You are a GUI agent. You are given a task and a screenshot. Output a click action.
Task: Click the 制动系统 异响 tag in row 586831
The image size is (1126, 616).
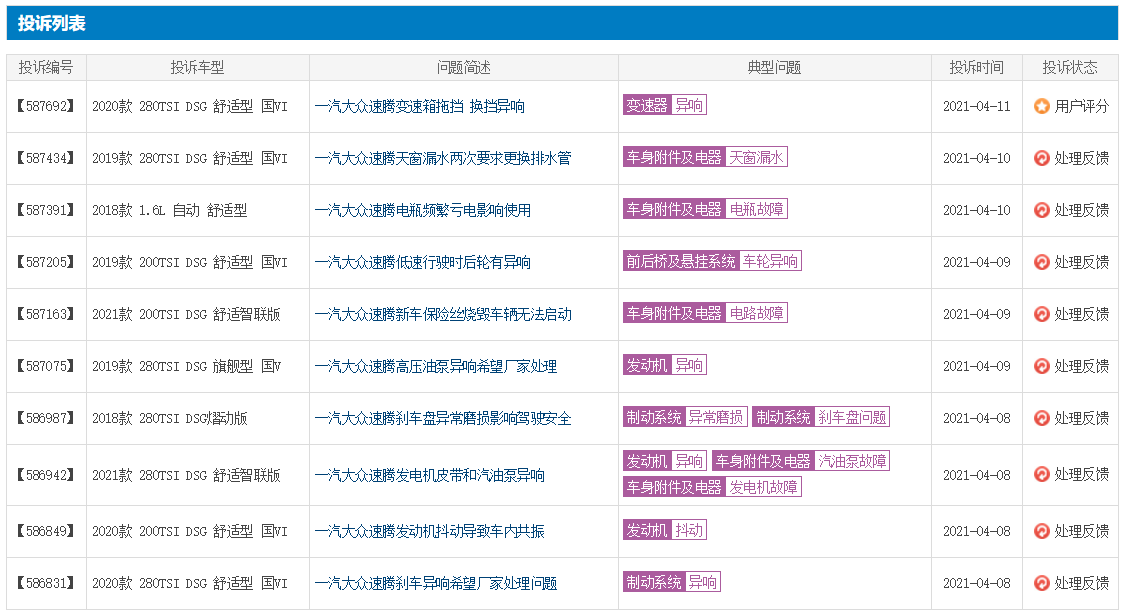pos(671,582)
